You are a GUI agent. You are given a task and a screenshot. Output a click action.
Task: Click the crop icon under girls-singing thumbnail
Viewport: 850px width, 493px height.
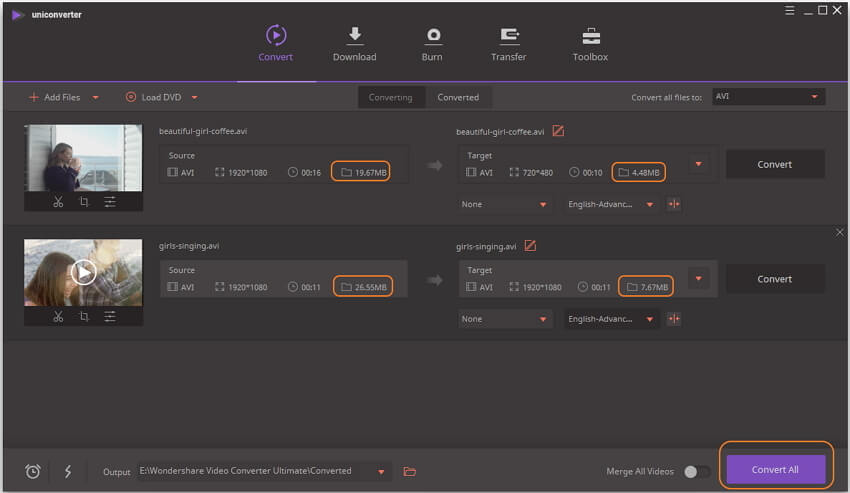pos(84,317)
